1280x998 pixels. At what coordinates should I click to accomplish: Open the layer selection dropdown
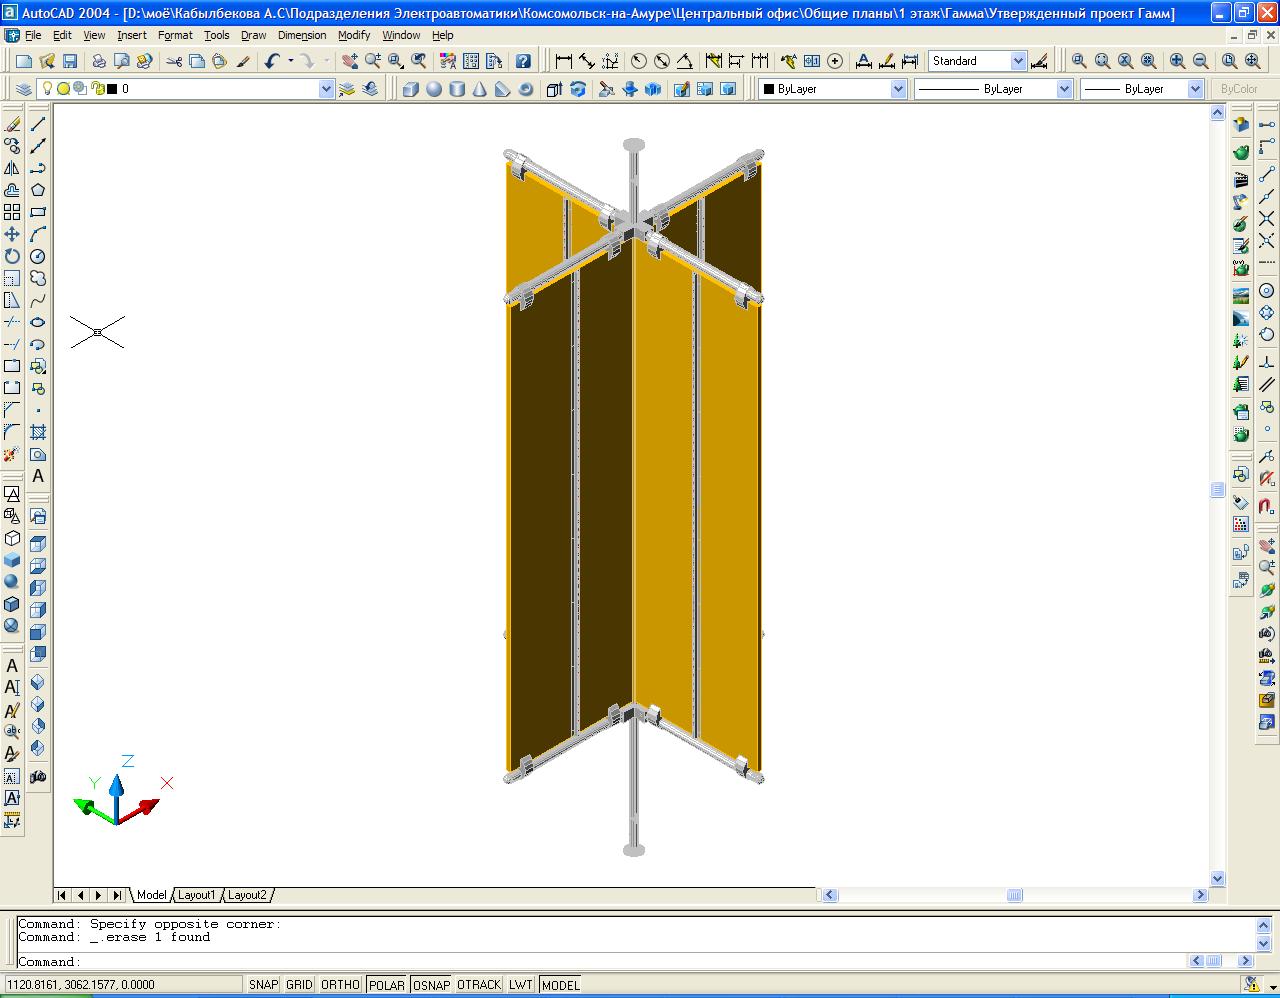[x=326, y=89]
